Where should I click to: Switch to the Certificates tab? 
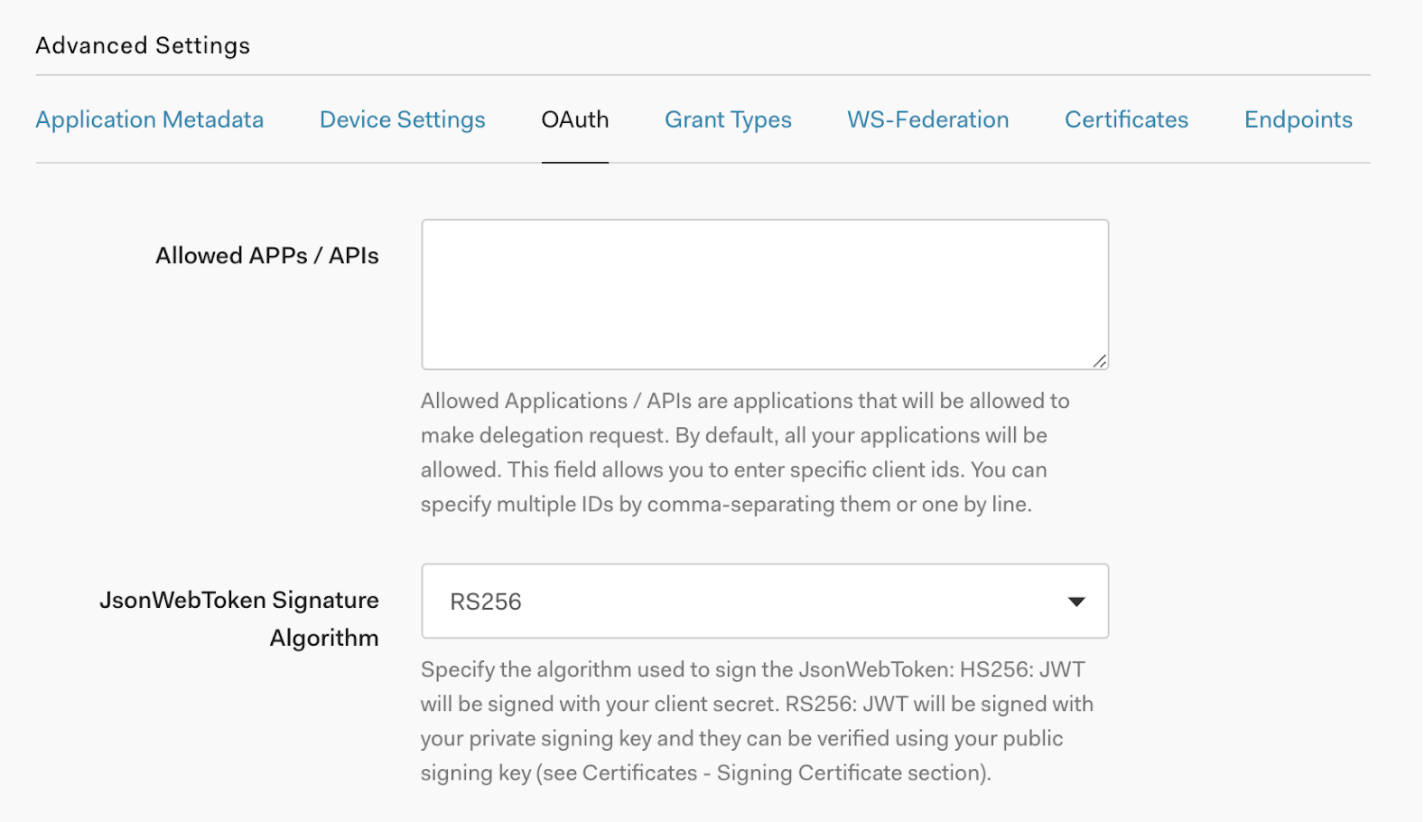1126,120
